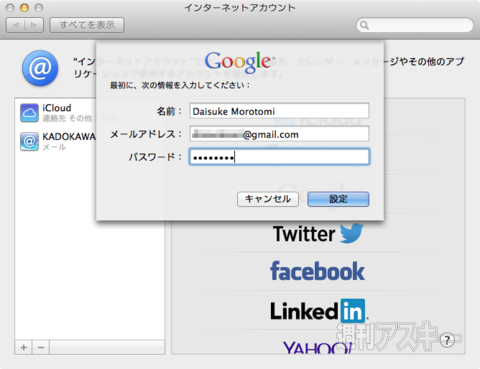This screenshot has width=480, height=369.
Task: Click the メールアドレス field ending @gmail.com
Action: pyautogui.click(x=279, y=134)
